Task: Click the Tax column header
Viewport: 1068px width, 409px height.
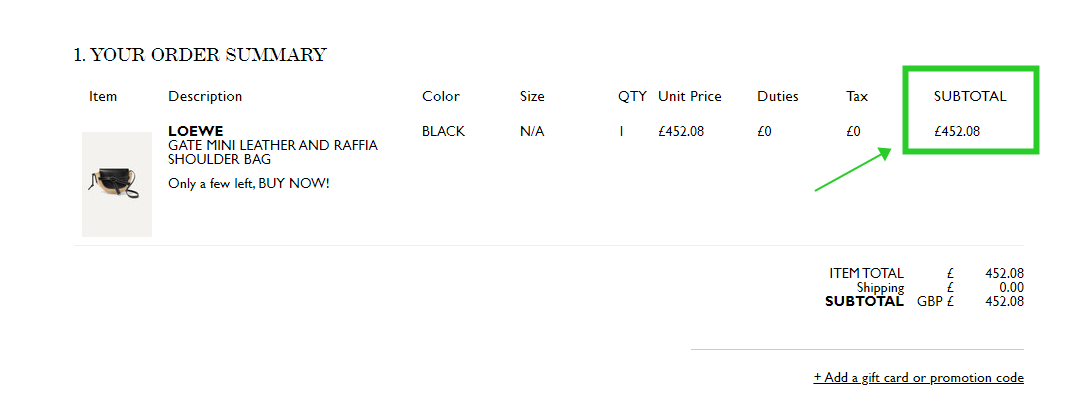Action: (857, 96)
